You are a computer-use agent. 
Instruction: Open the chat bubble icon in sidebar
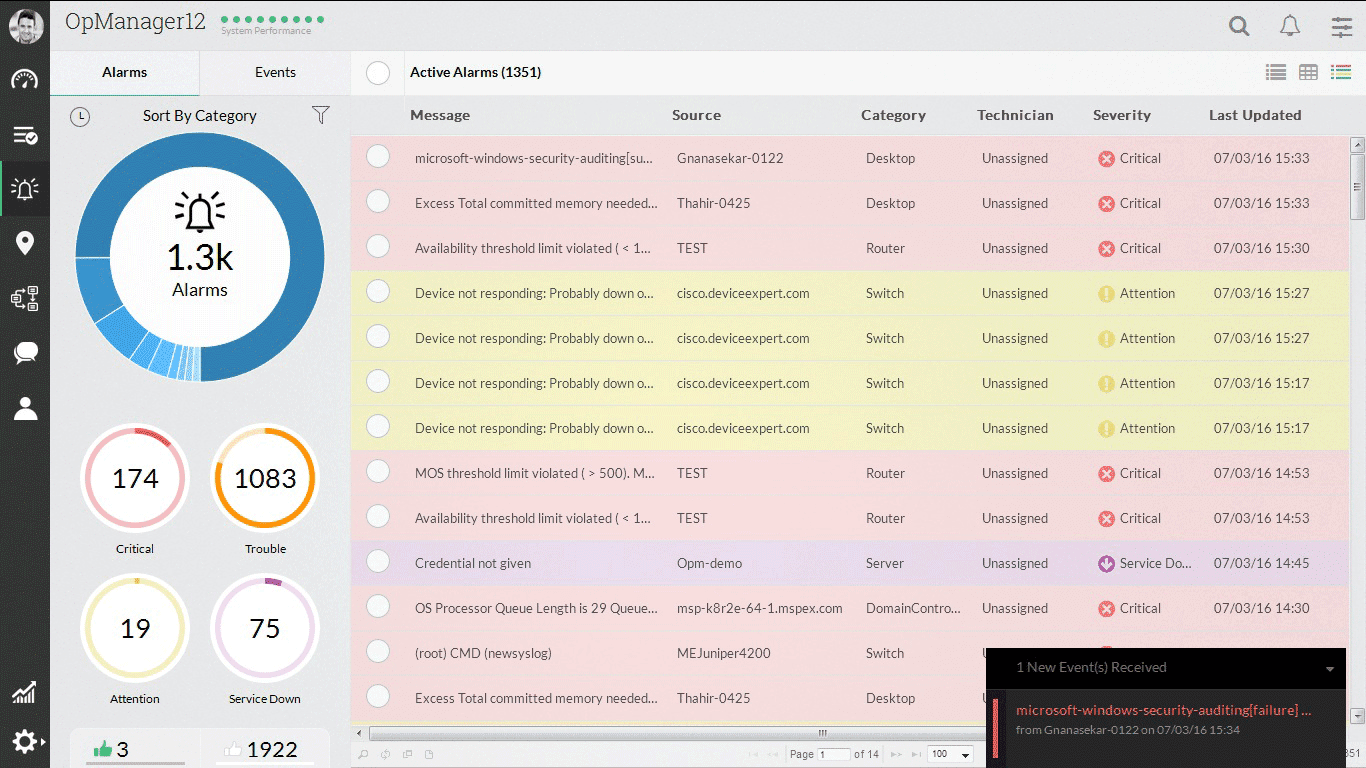[25, 352]
